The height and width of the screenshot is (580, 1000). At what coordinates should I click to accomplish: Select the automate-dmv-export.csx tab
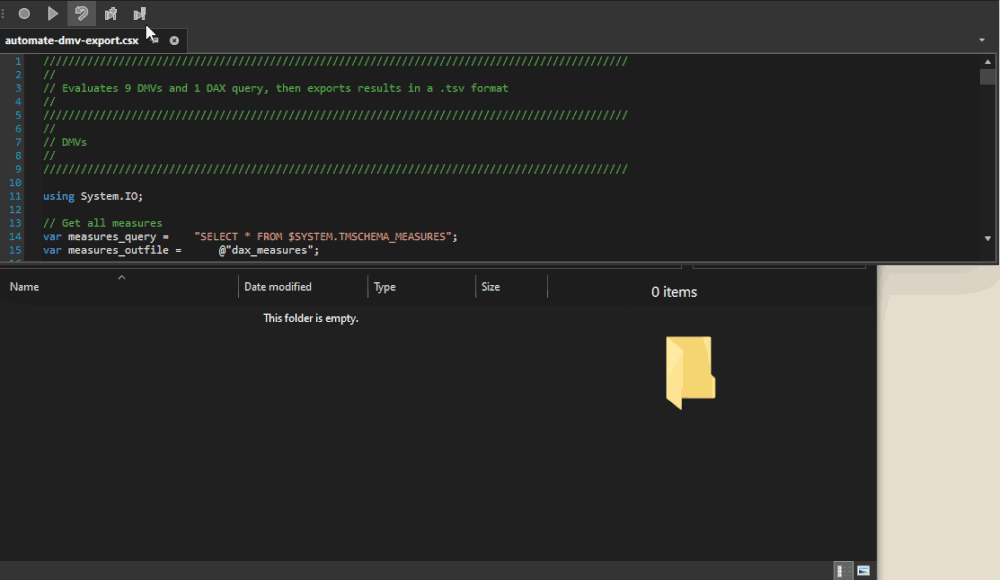pos(70,40)
